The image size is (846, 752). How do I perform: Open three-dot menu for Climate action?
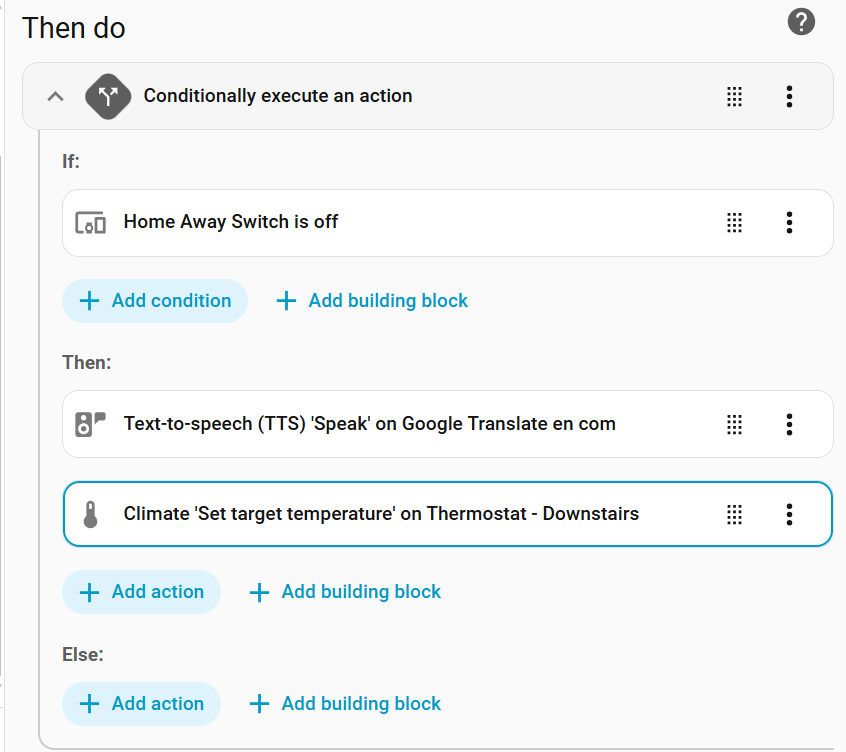pos(789,515)
